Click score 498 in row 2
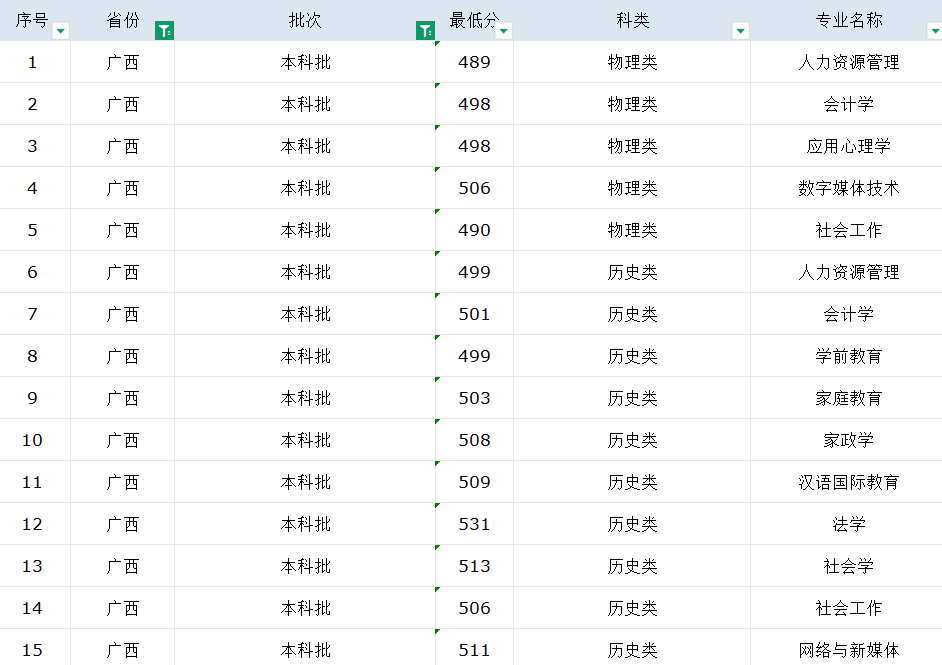 tap(474, 104)
